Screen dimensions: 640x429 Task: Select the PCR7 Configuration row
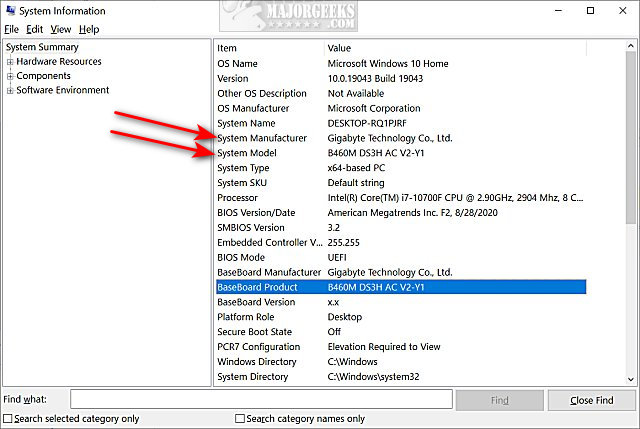tap(401, 347)
